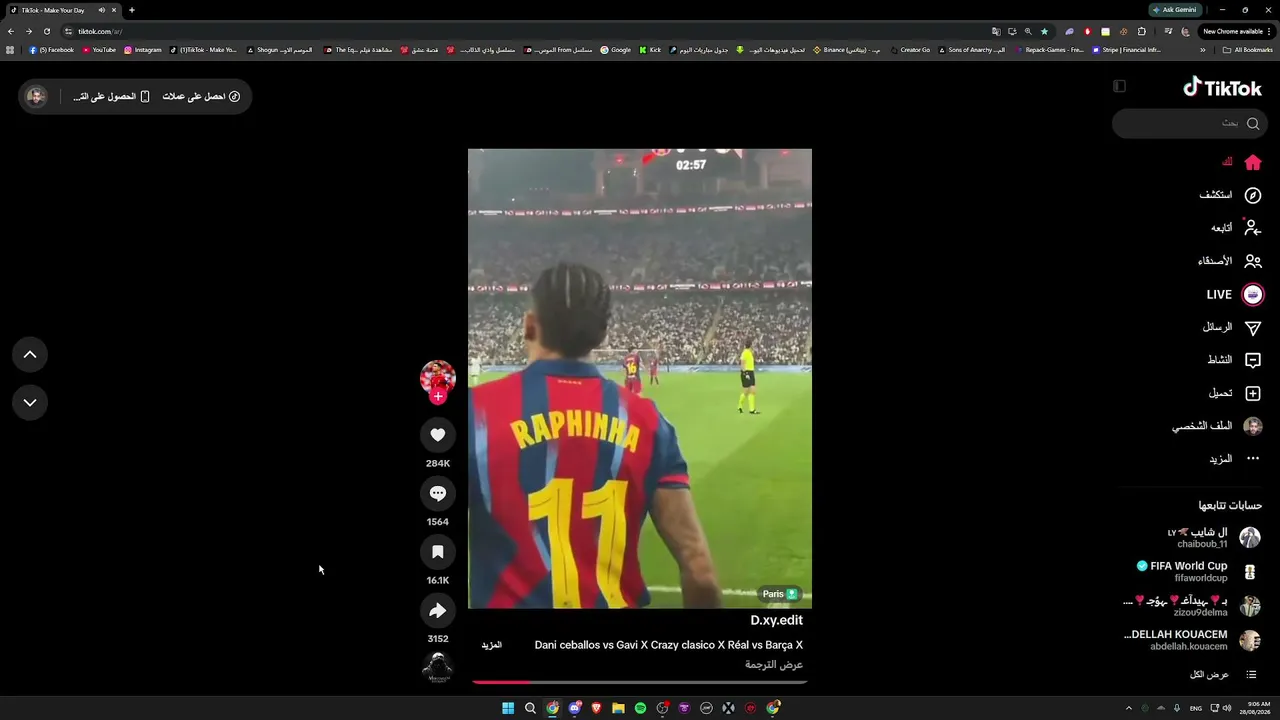Click Get Coins (احصل على عملات) button
The height and width of the screenshot is (720, 1280).
[201, 97]
